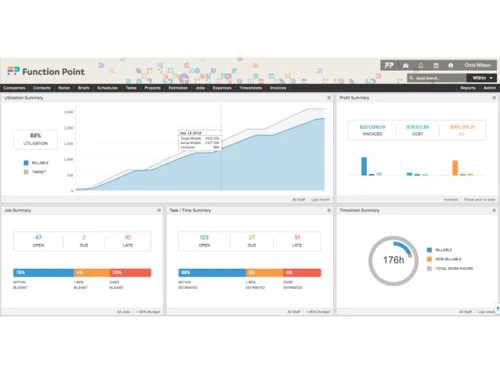500x375 pixels.
Task: Click the 88% Utilization box
Action: click(35, 139)
